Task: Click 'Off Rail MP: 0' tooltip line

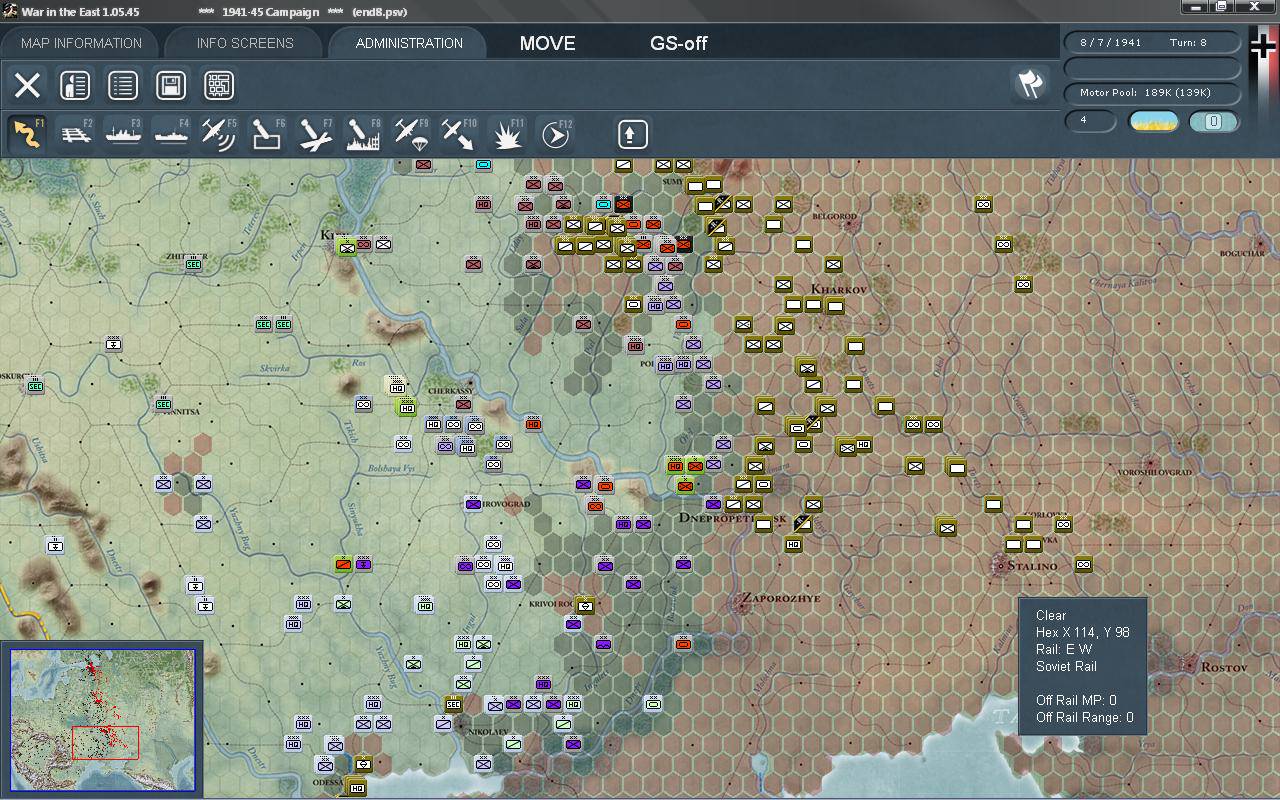Action: click(x=1076, y=700)
